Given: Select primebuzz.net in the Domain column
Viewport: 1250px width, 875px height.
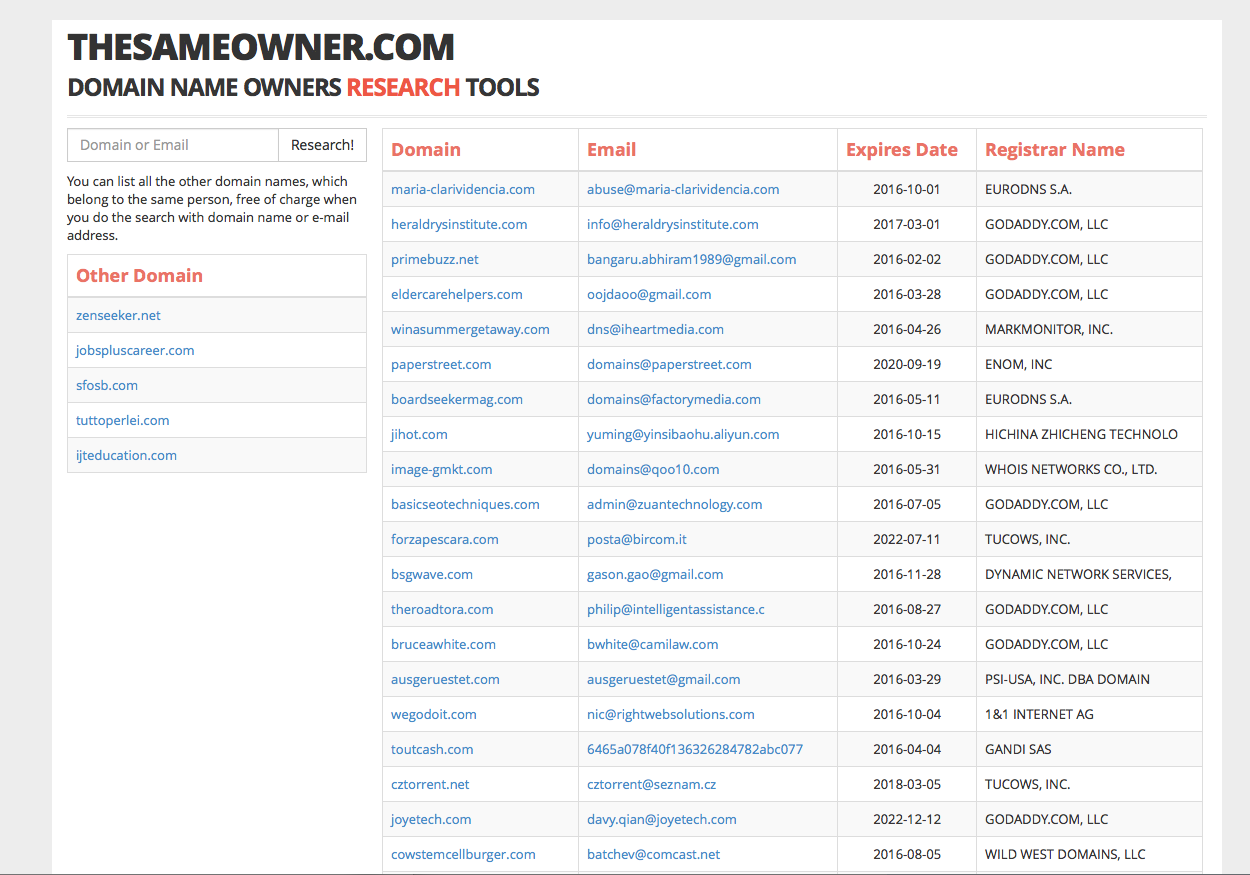Looking at the screenshot, I should [433, 258].
